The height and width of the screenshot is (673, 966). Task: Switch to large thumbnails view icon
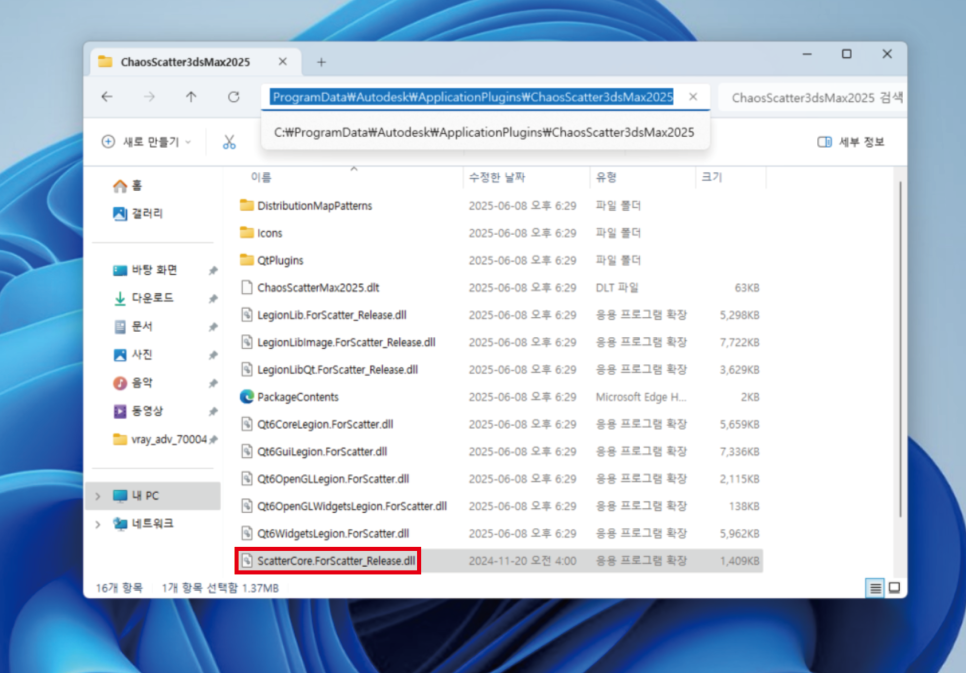895,588
